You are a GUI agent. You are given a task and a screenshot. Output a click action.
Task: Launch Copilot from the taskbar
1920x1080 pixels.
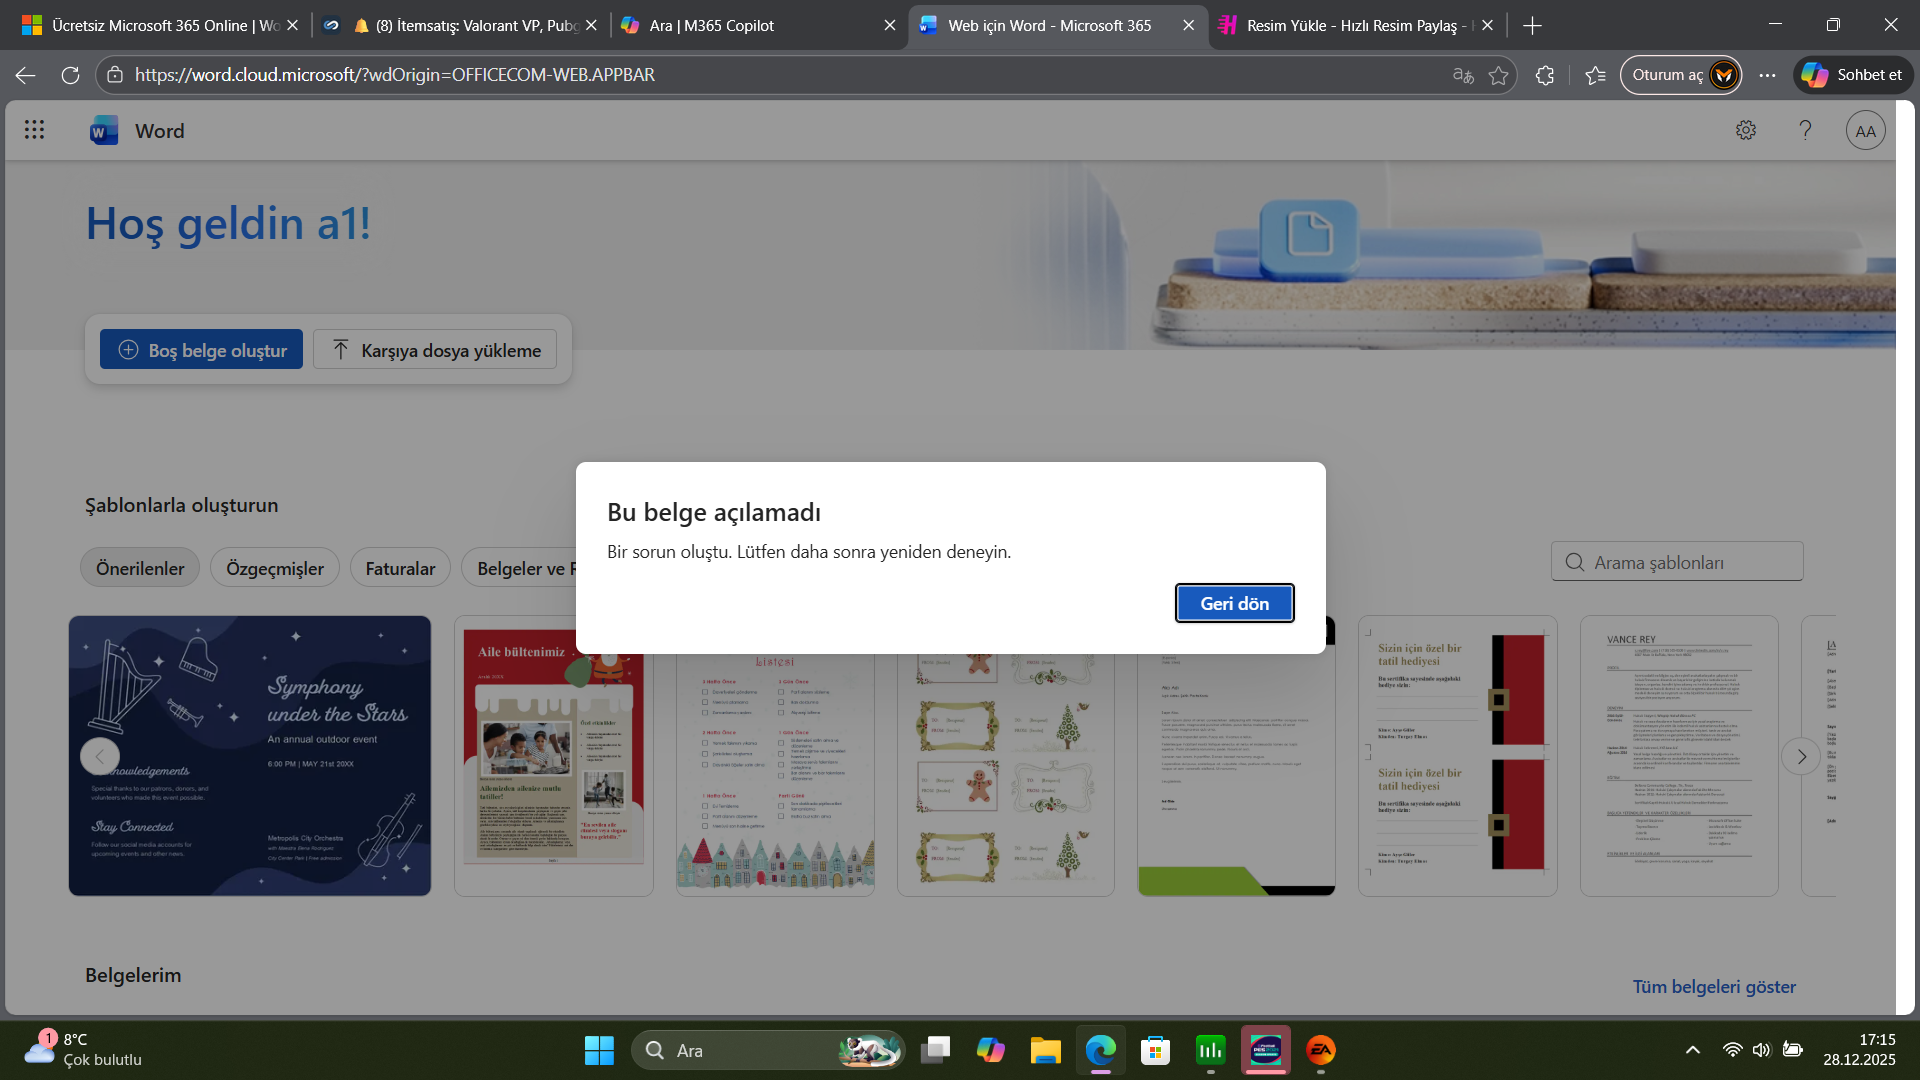pos(991,1050)
